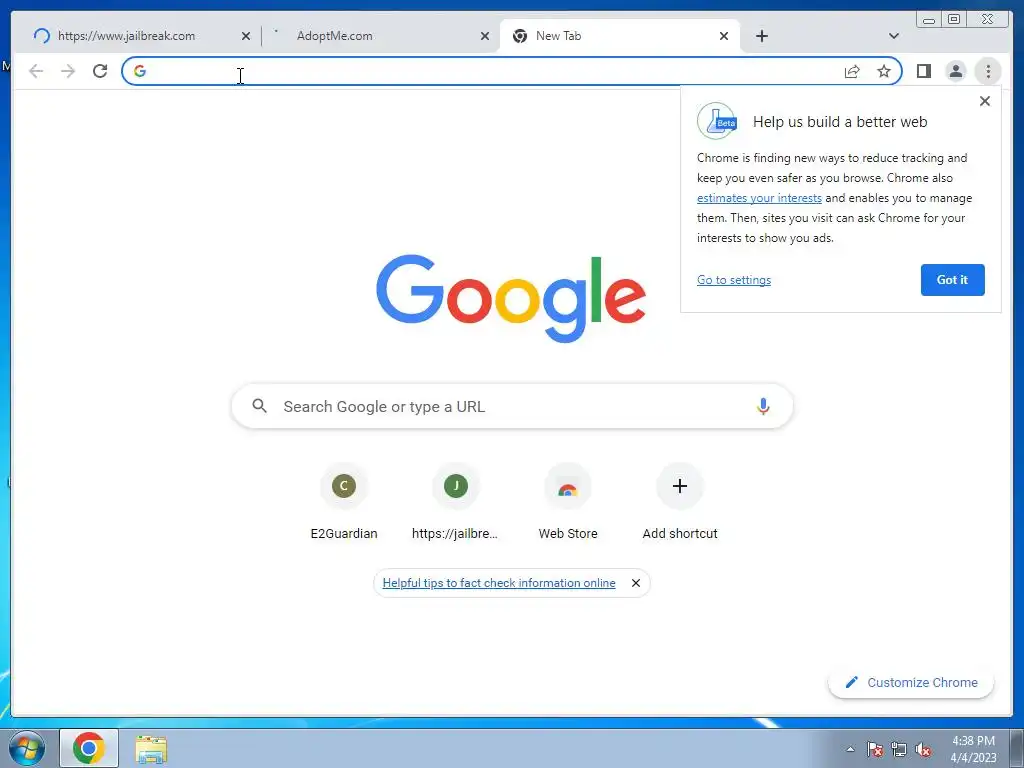
Task: Click the Chrome taskbar icon
Action: (x=89, y=748)
